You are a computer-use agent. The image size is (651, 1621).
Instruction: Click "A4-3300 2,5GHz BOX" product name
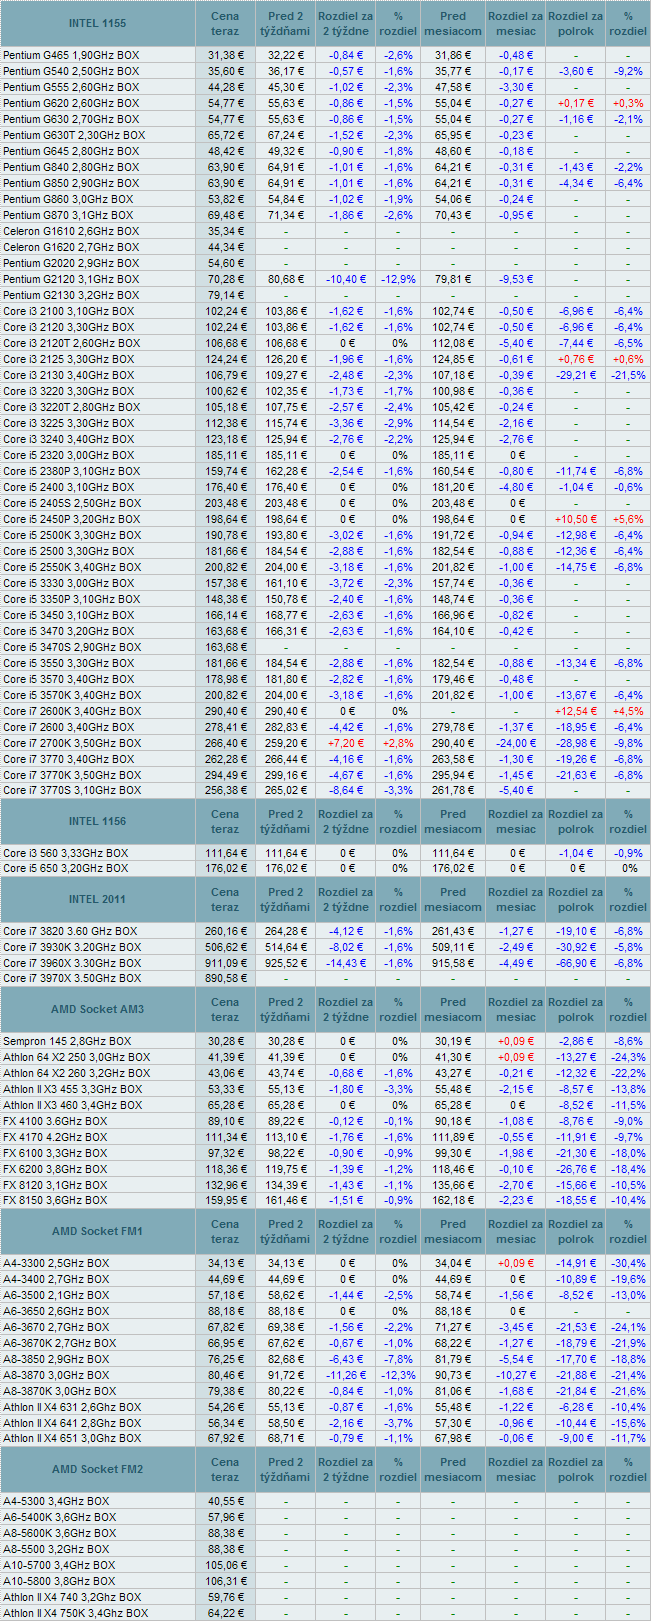(x=56, y=1263)
